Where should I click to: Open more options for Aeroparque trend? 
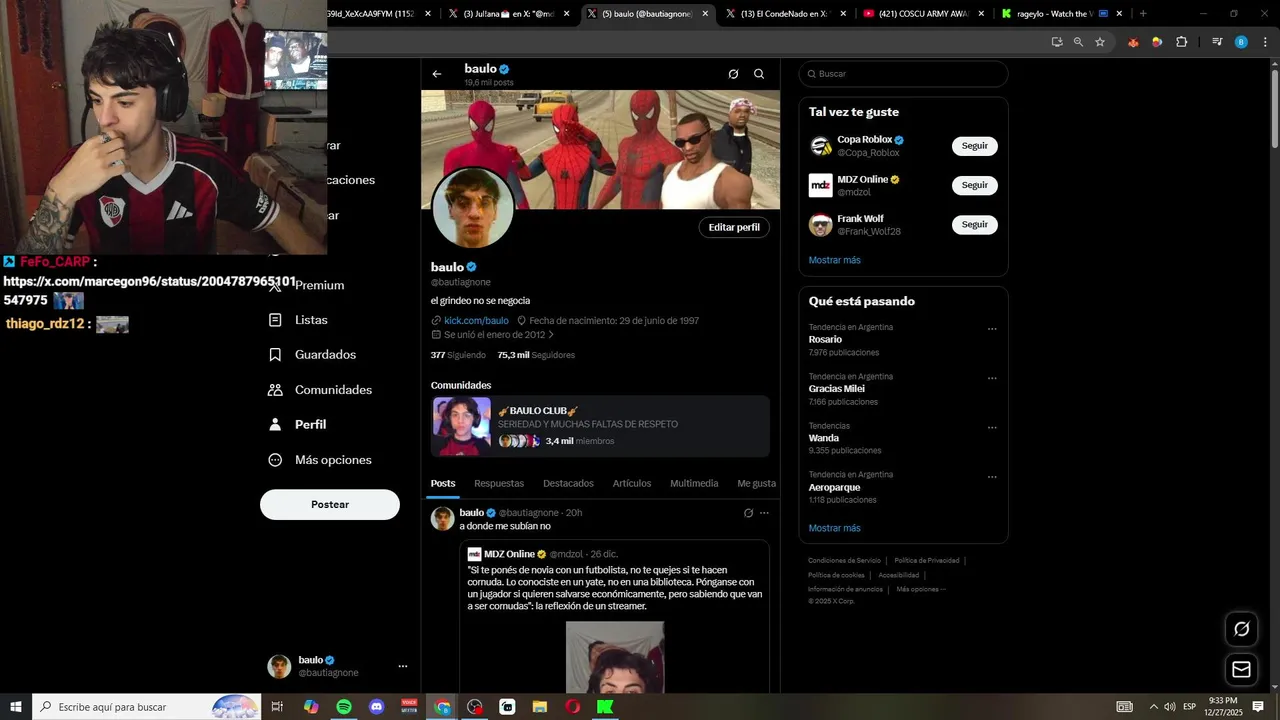tap(992, 476)
